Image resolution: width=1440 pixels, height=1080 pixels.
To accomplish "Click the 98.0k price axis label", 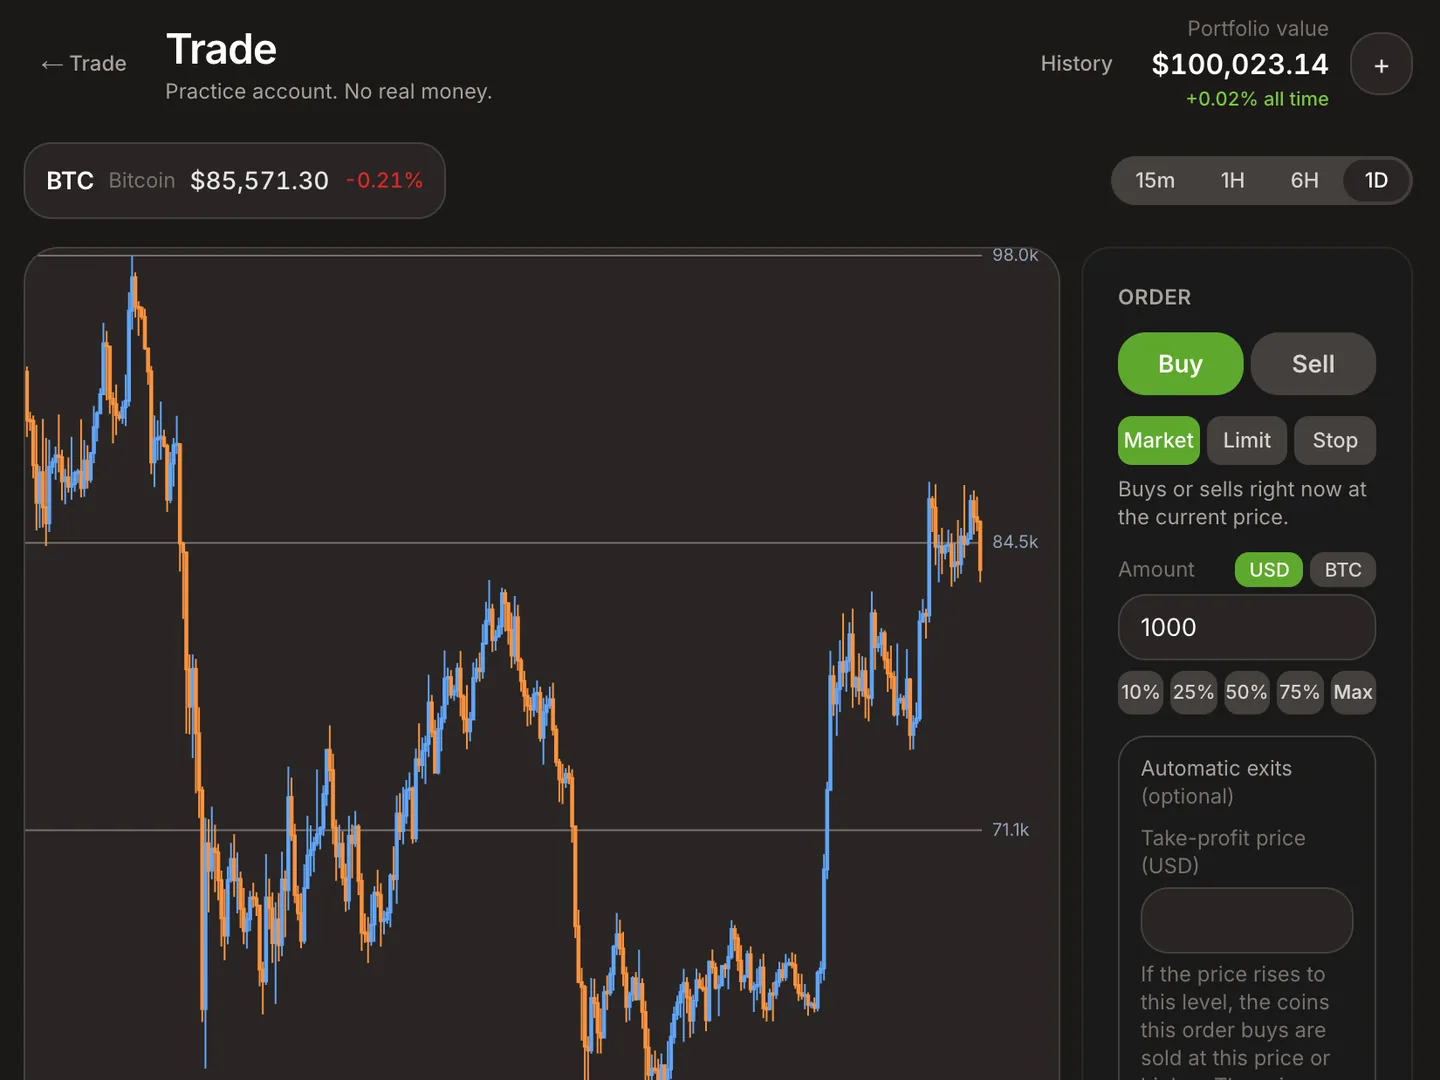I will [1015, 256].
